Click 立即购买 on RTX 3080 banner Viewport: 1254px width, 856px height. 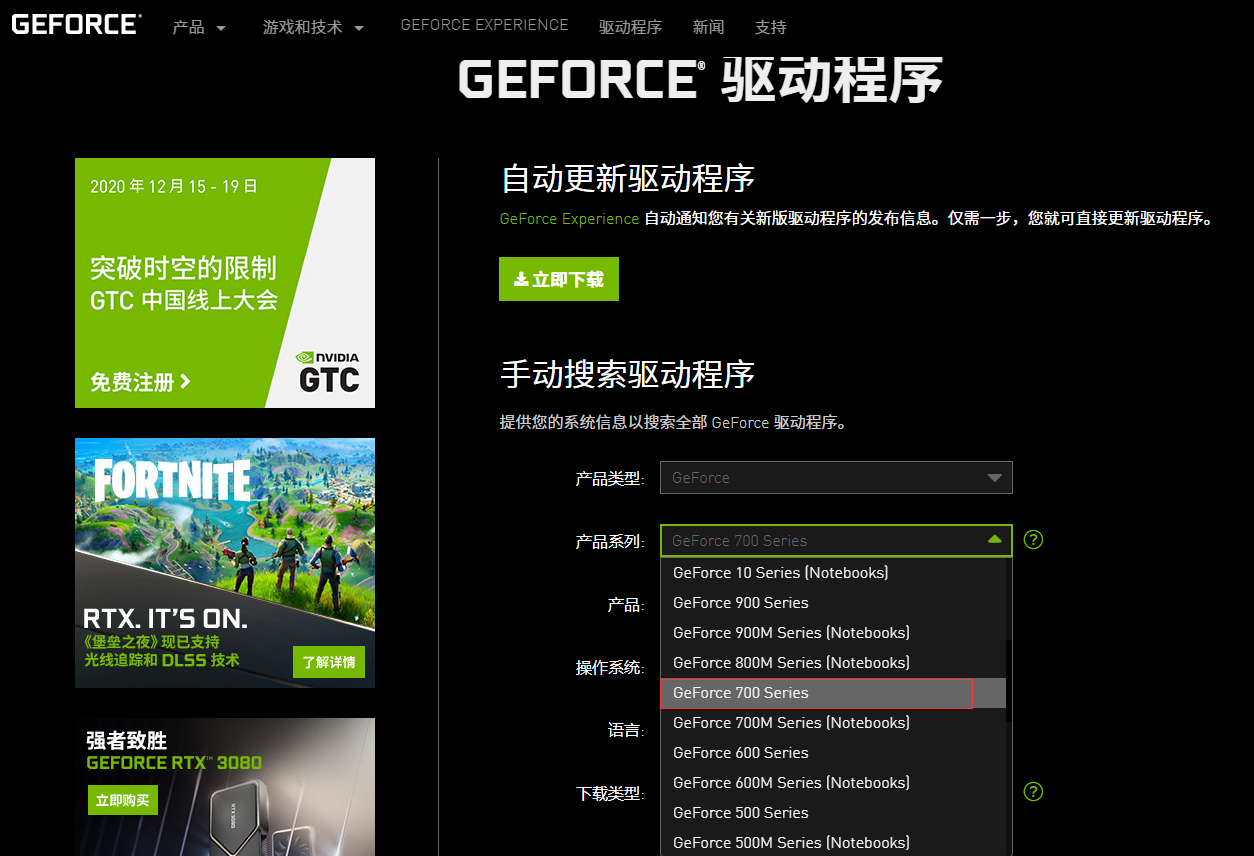click(122, 800)
